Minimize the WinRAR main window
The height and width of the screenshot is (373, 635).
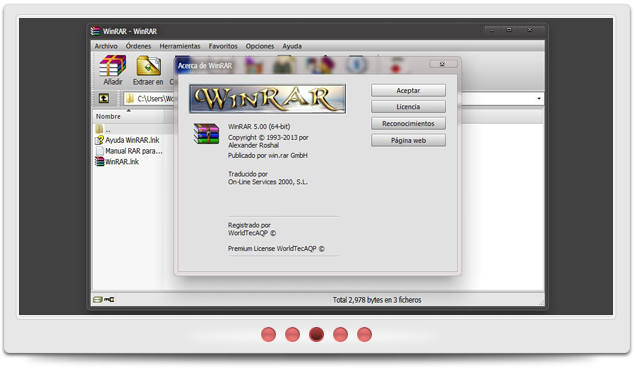492,30
